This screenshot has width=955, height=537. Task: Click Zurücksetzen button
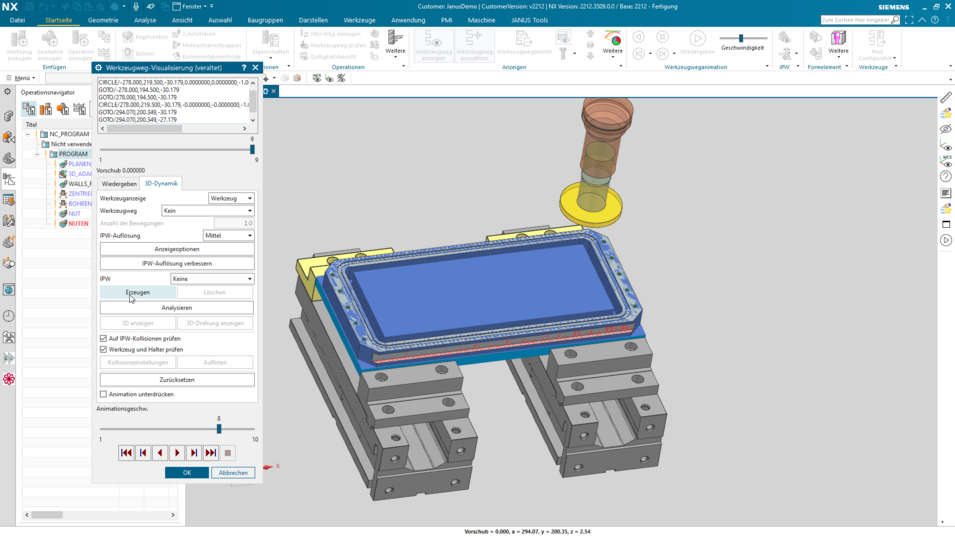[x=177, y=380]
